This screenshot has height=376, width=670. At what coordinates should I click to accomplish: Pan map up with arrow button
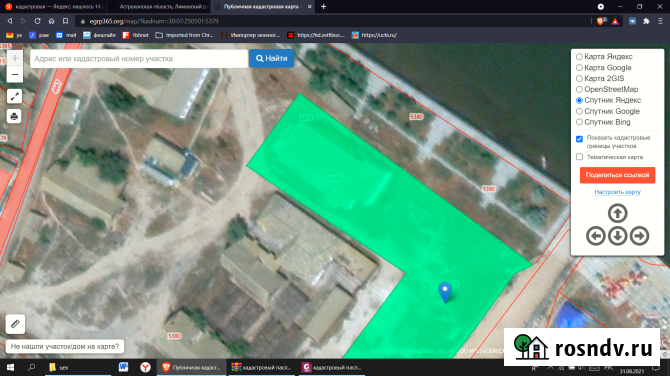click(617, 213)
